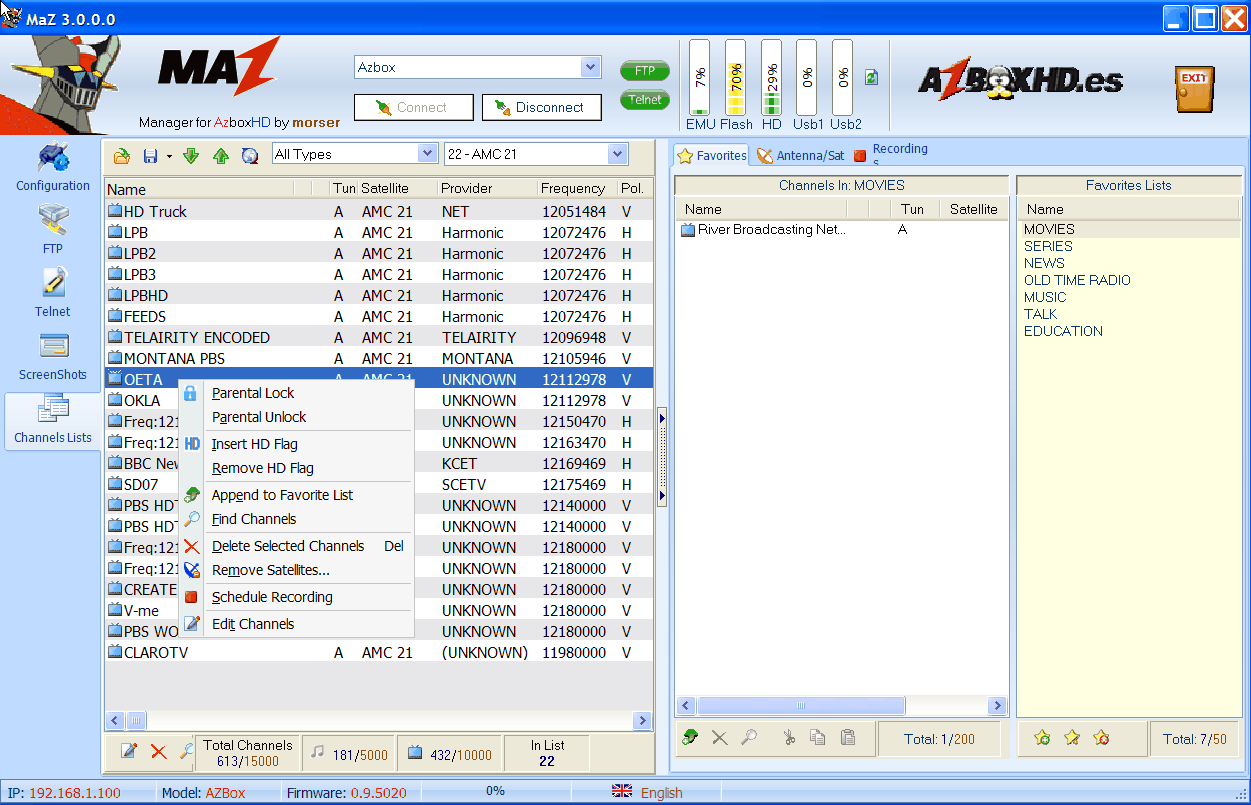Click the gray magnifier icon below MOVIES list

pos(749,738)
